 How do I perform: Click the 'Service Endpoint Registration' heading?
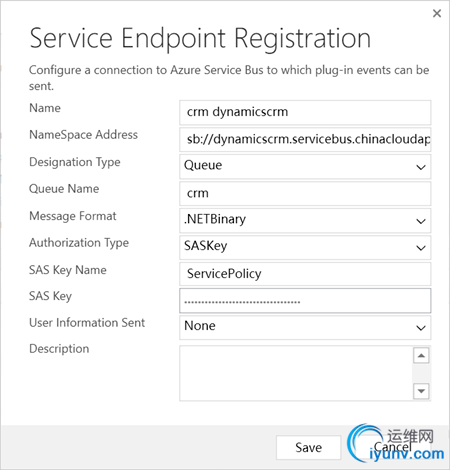(200, 39)
